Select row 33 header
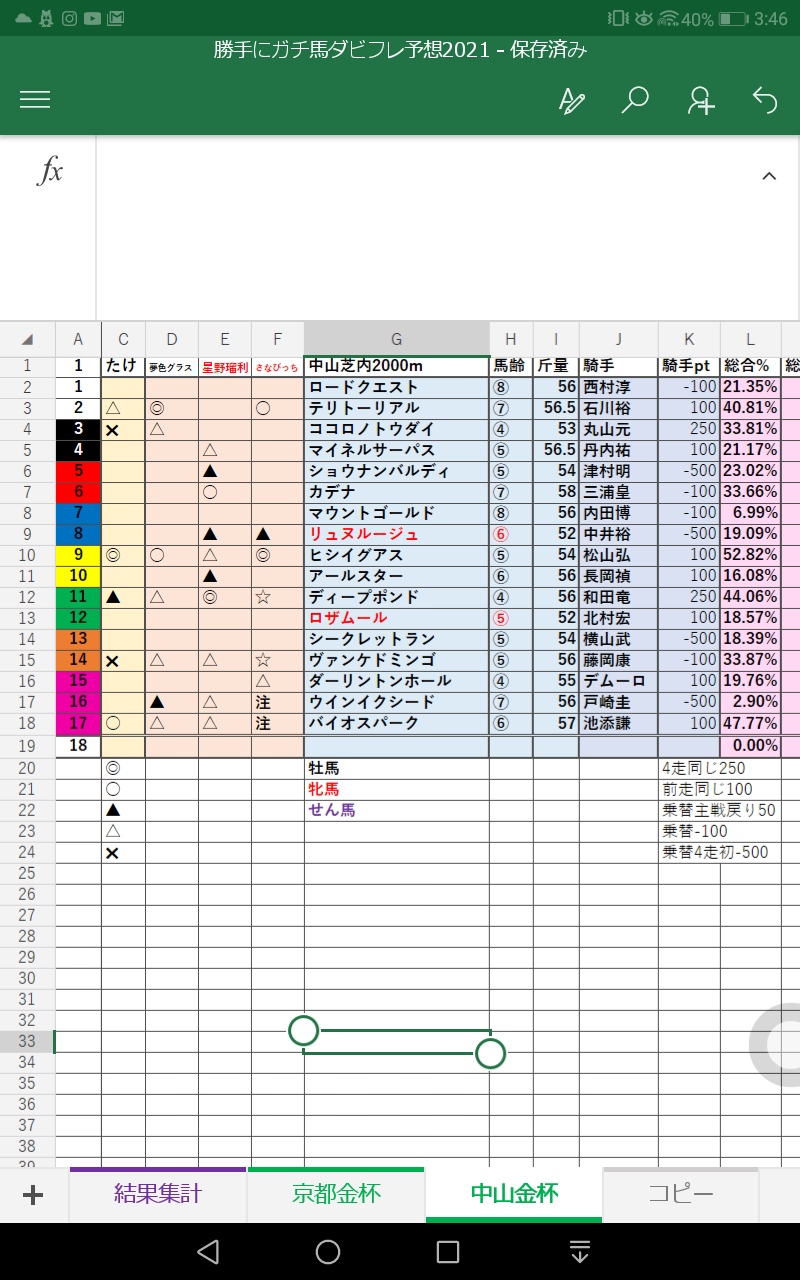 point(27,1041)
